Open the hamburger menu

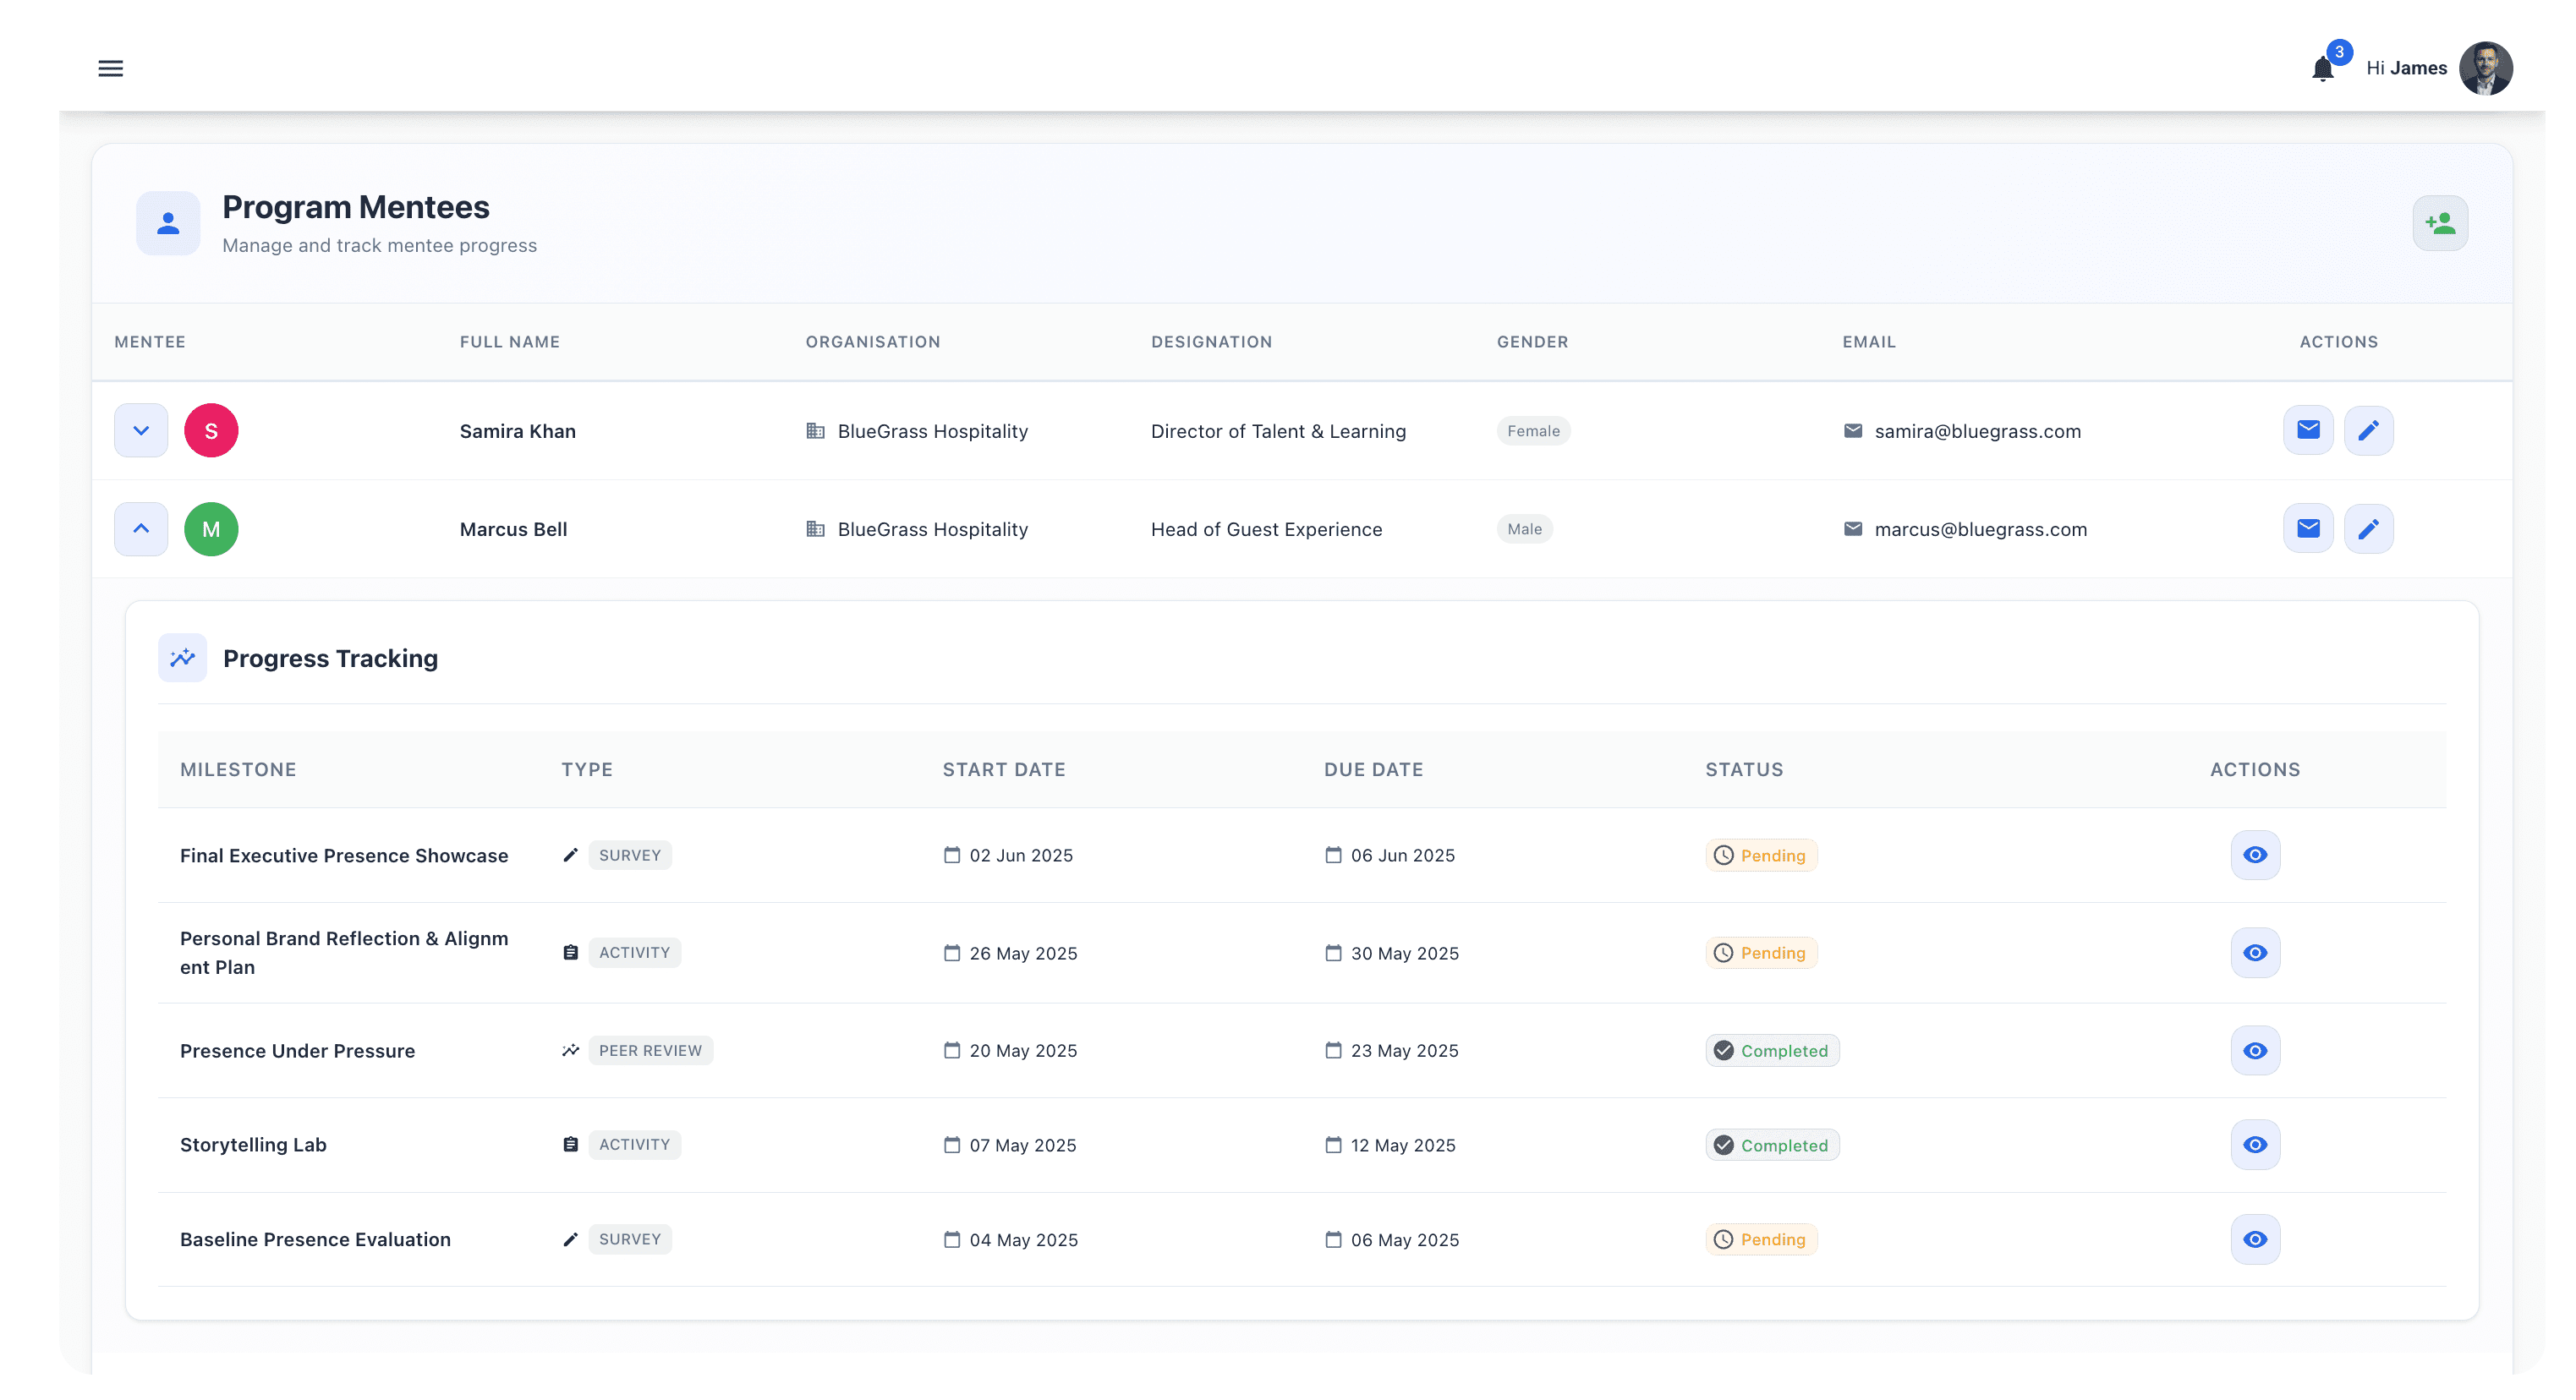click(110, 68)
